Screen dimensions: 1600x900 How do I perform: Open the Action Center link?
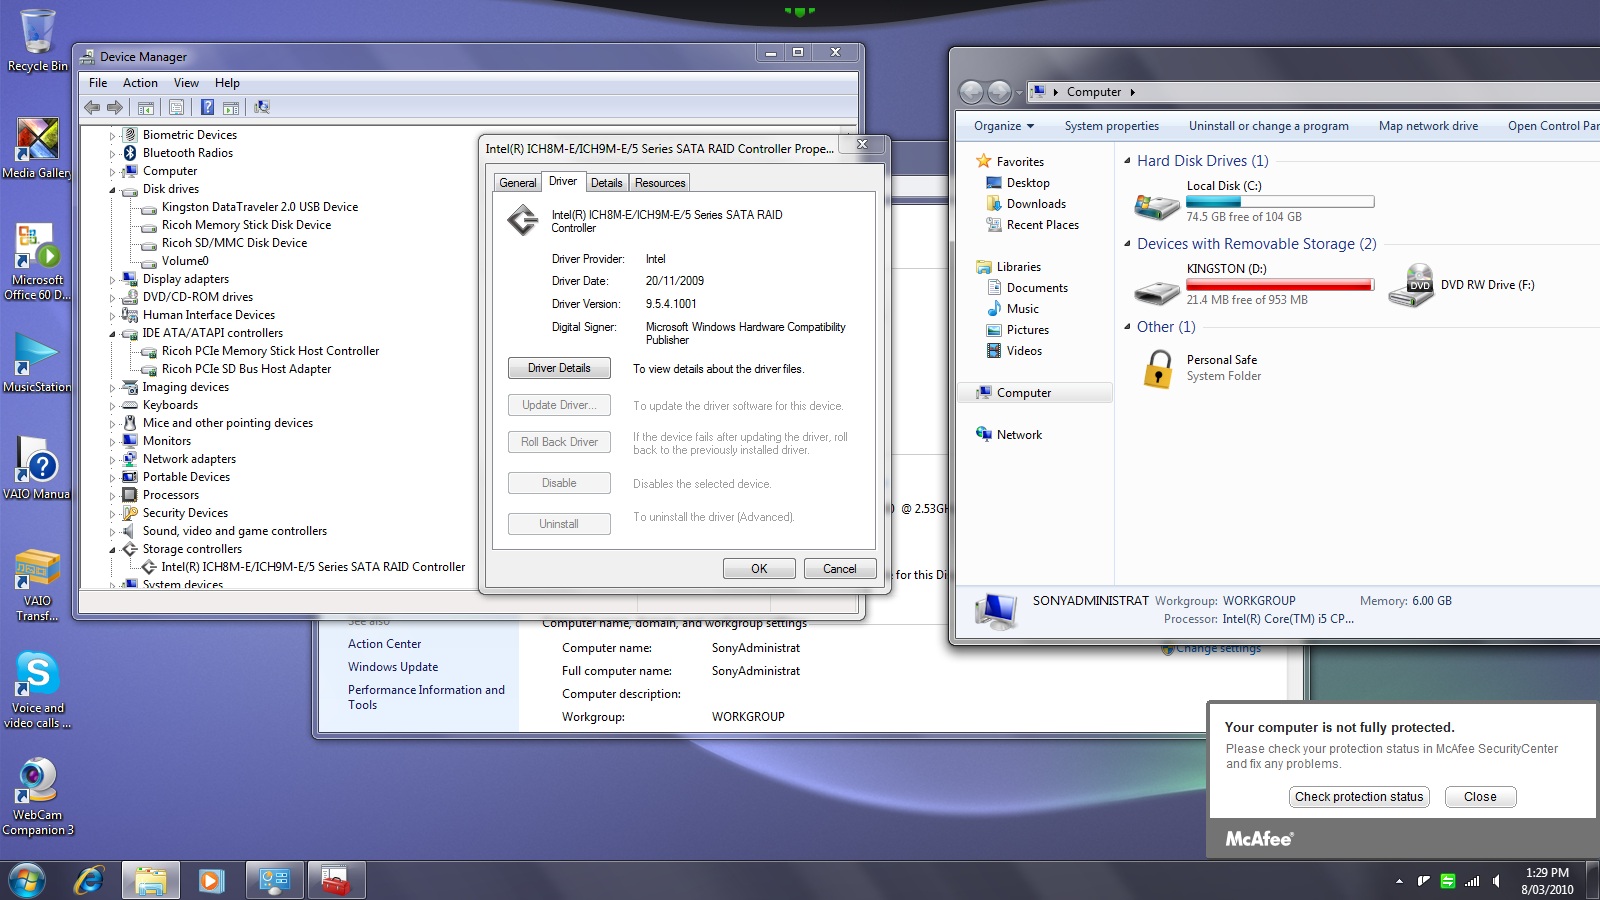tap(384, 644)
